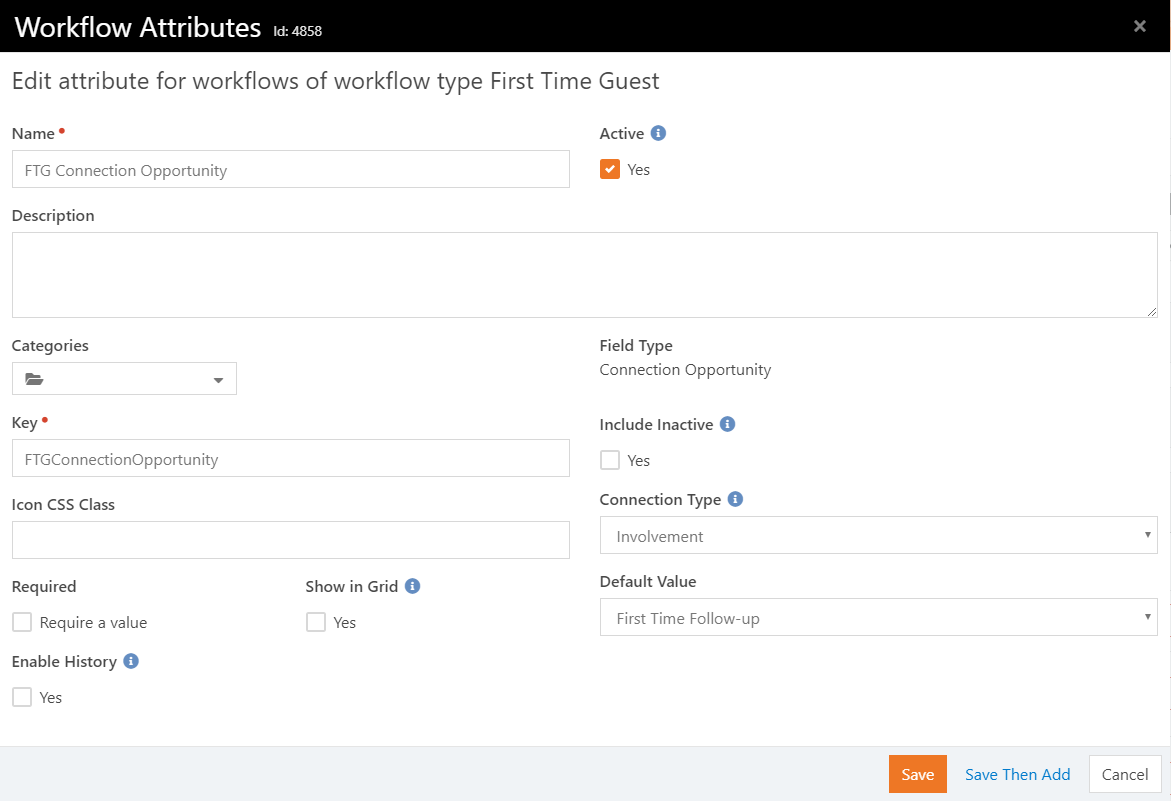Check the Require a value checkbox

(x=22, y=622)
